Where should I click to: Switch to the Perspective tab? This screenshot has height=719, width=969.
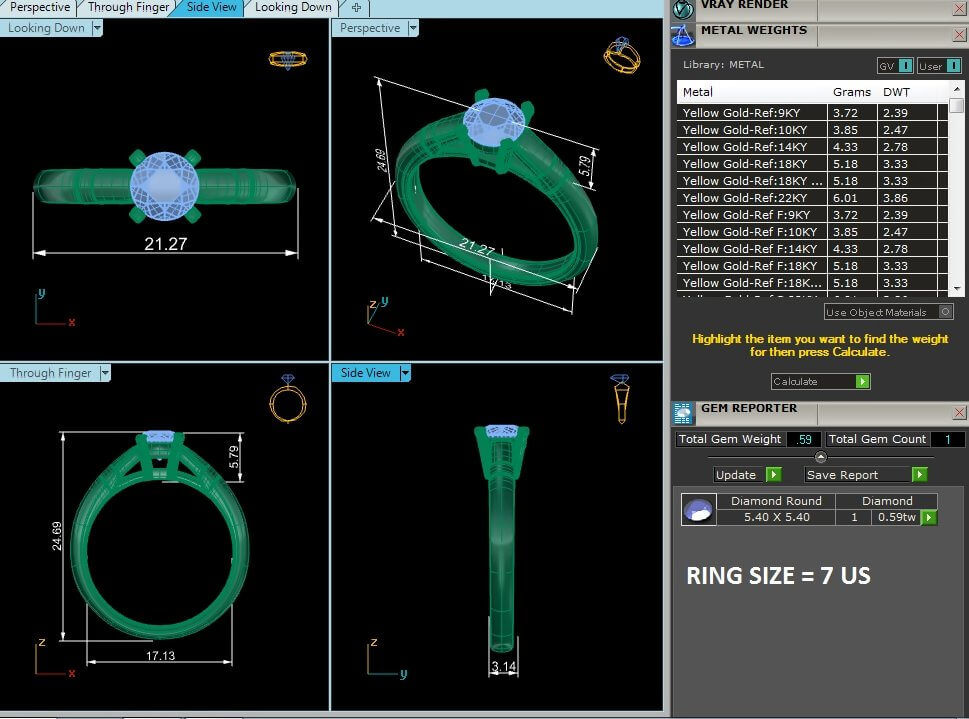point(39,8)
